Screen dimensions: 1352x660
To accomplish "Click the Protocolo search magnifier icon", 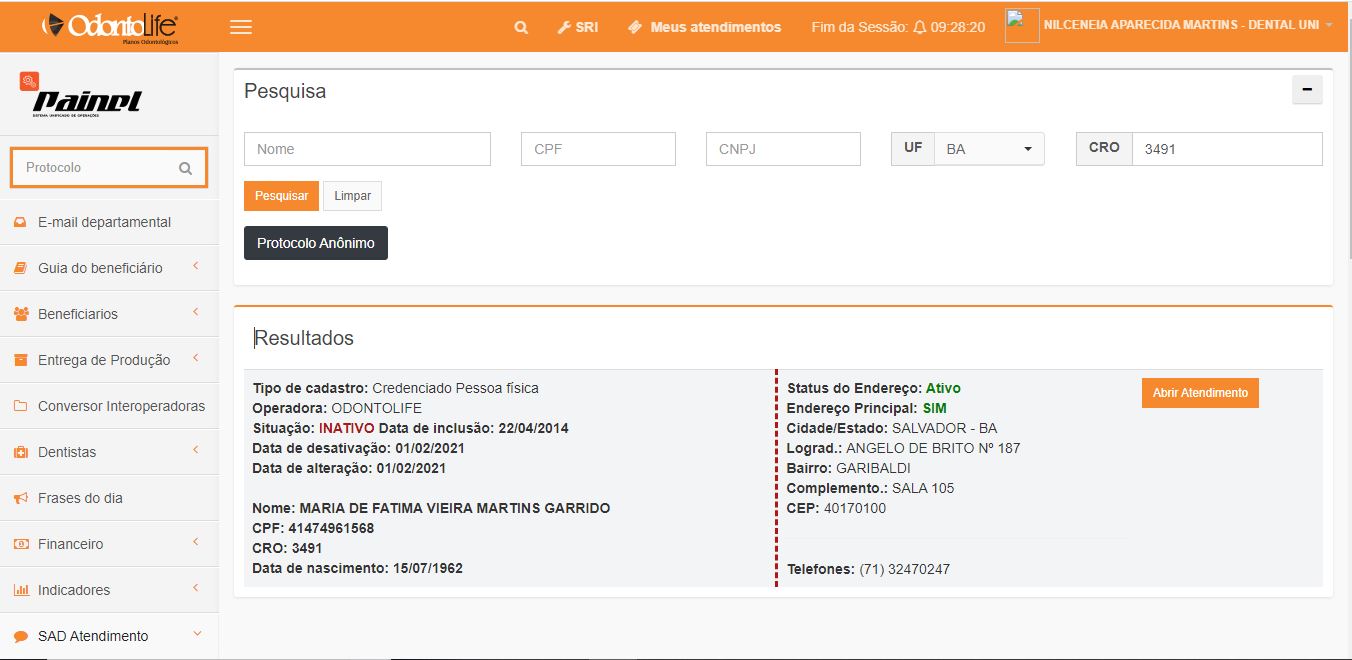I will (185, 168).
